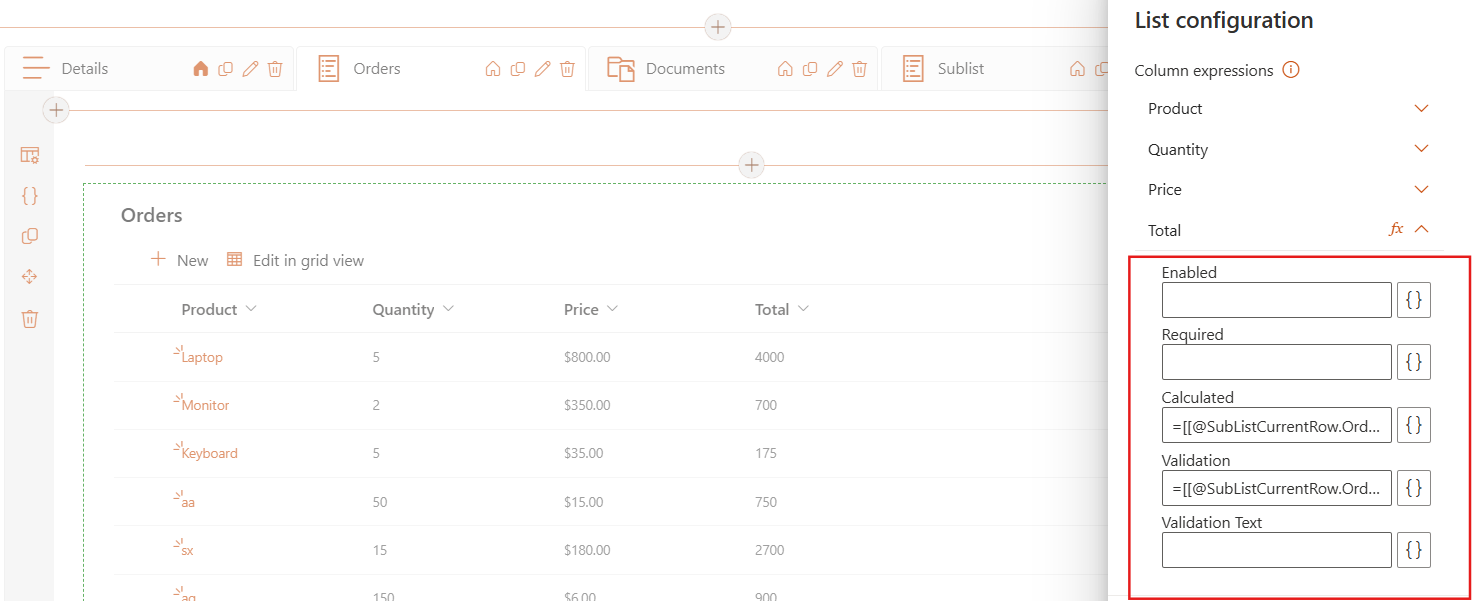
Task: Open expressions braces icon in left sidebar
Action: coord(30,196)
